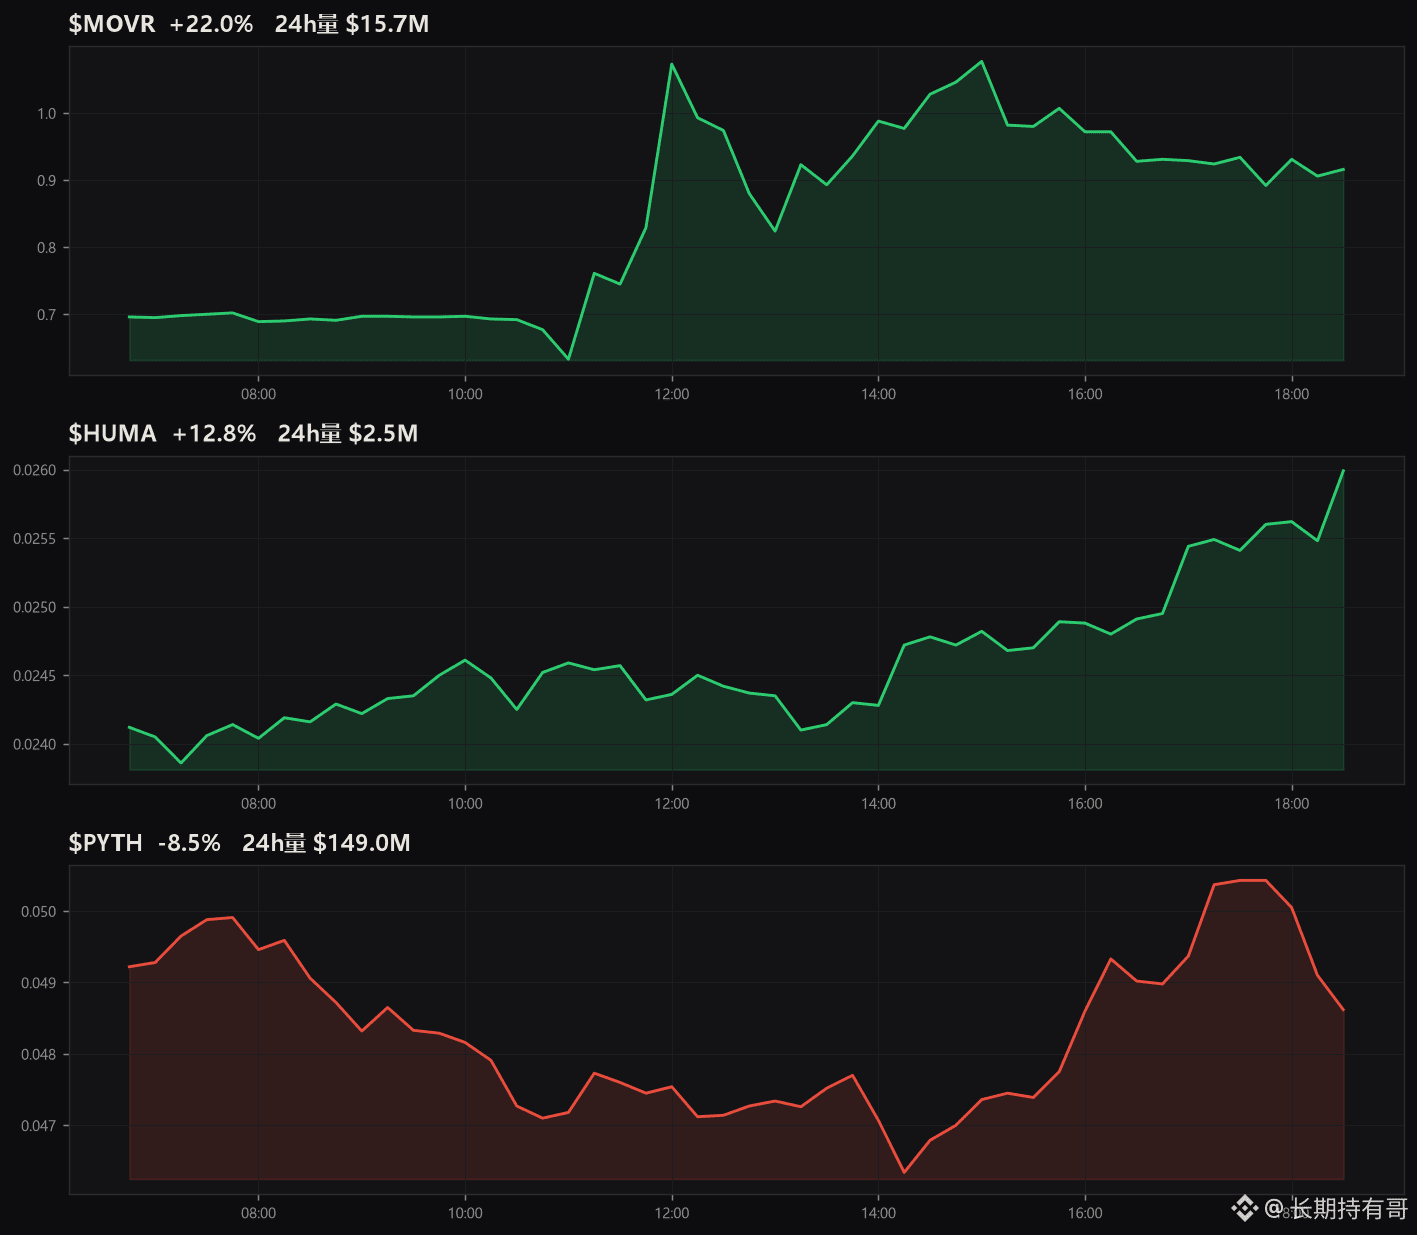Click the 0.7 price tick on MOVR chart
This screenshot has height=1235, width=1417.
tap(47, 315)
